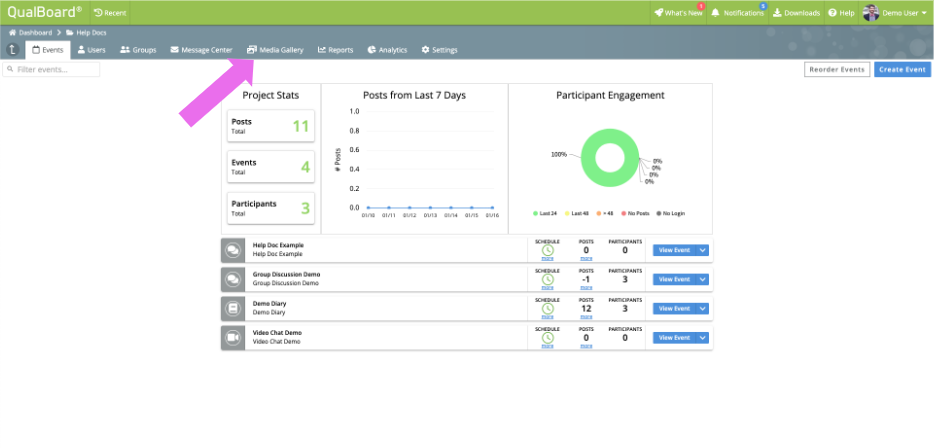This screenshot has height=448, width=934.
Task: Toggle the No Login legend item
Action: [670, 213]
